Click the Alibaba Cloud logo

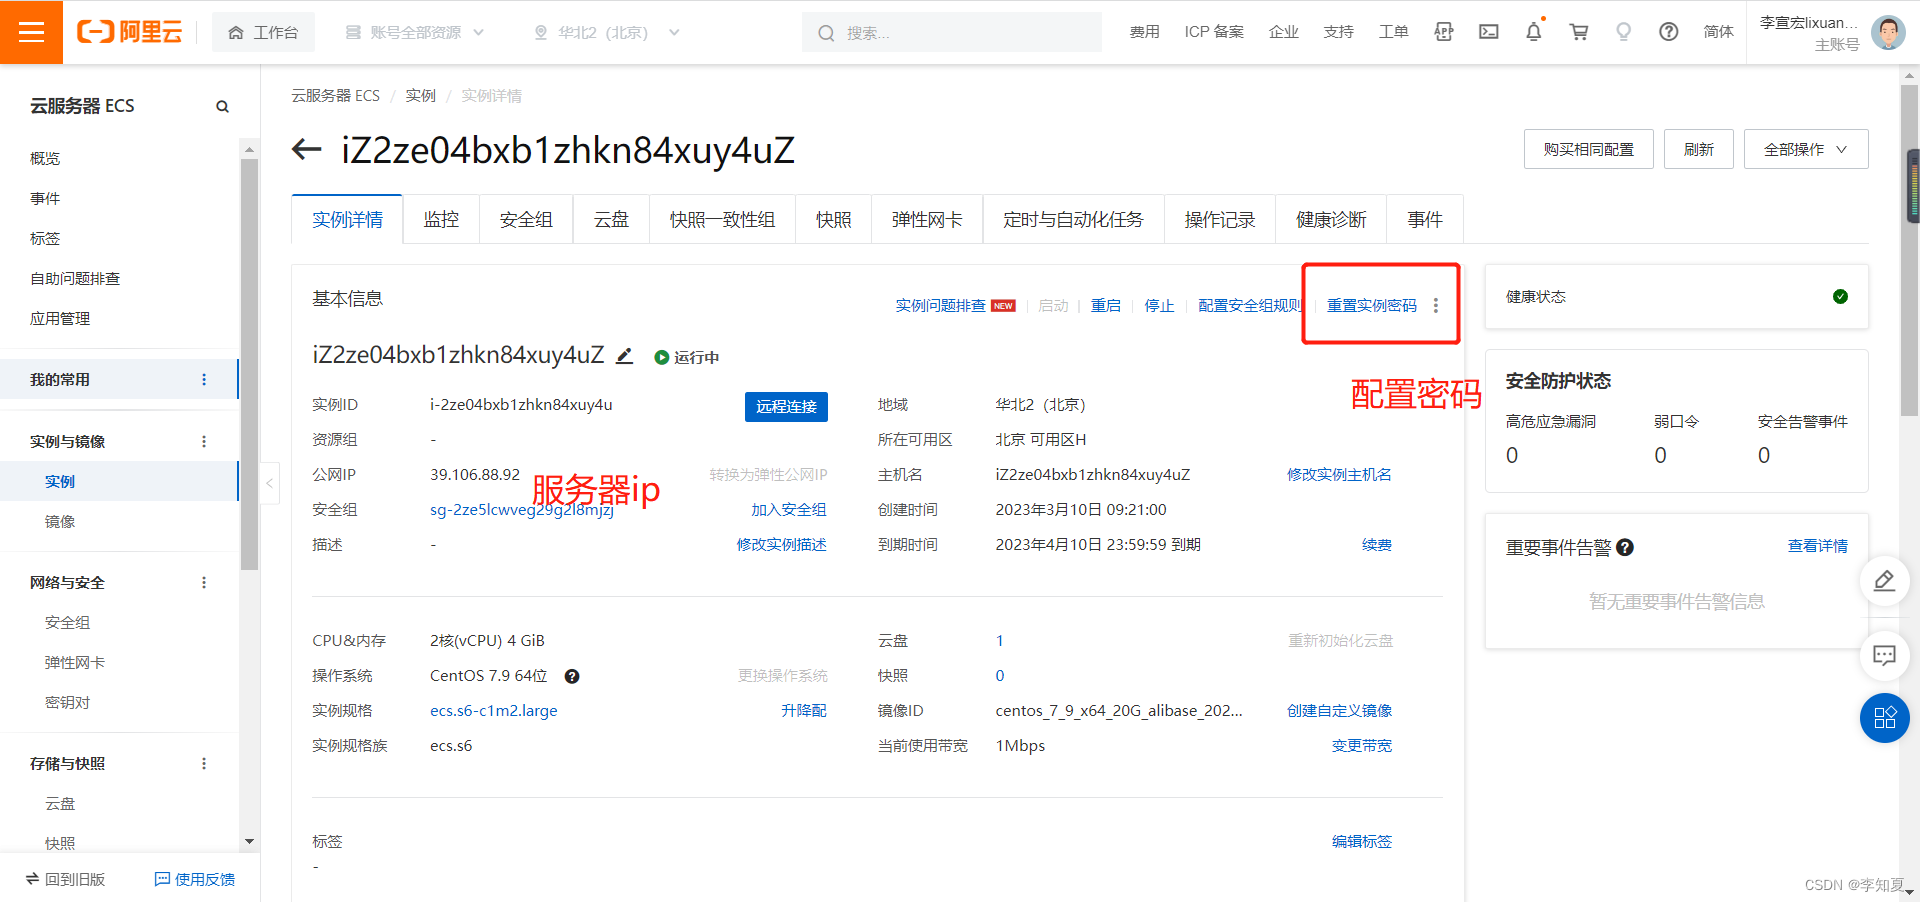130,32
